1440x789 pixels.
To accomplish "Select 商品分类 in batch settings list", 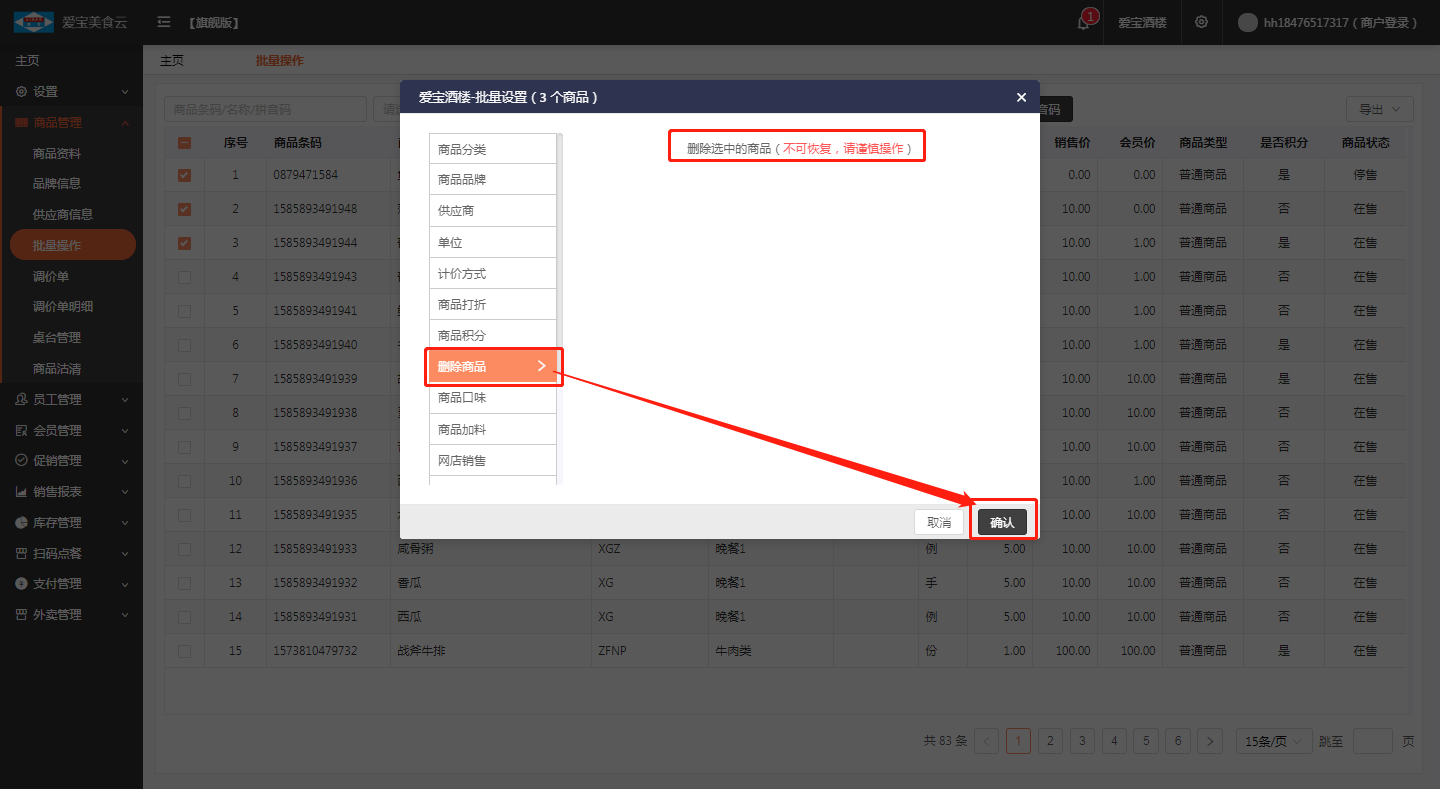I will (492, 149).
